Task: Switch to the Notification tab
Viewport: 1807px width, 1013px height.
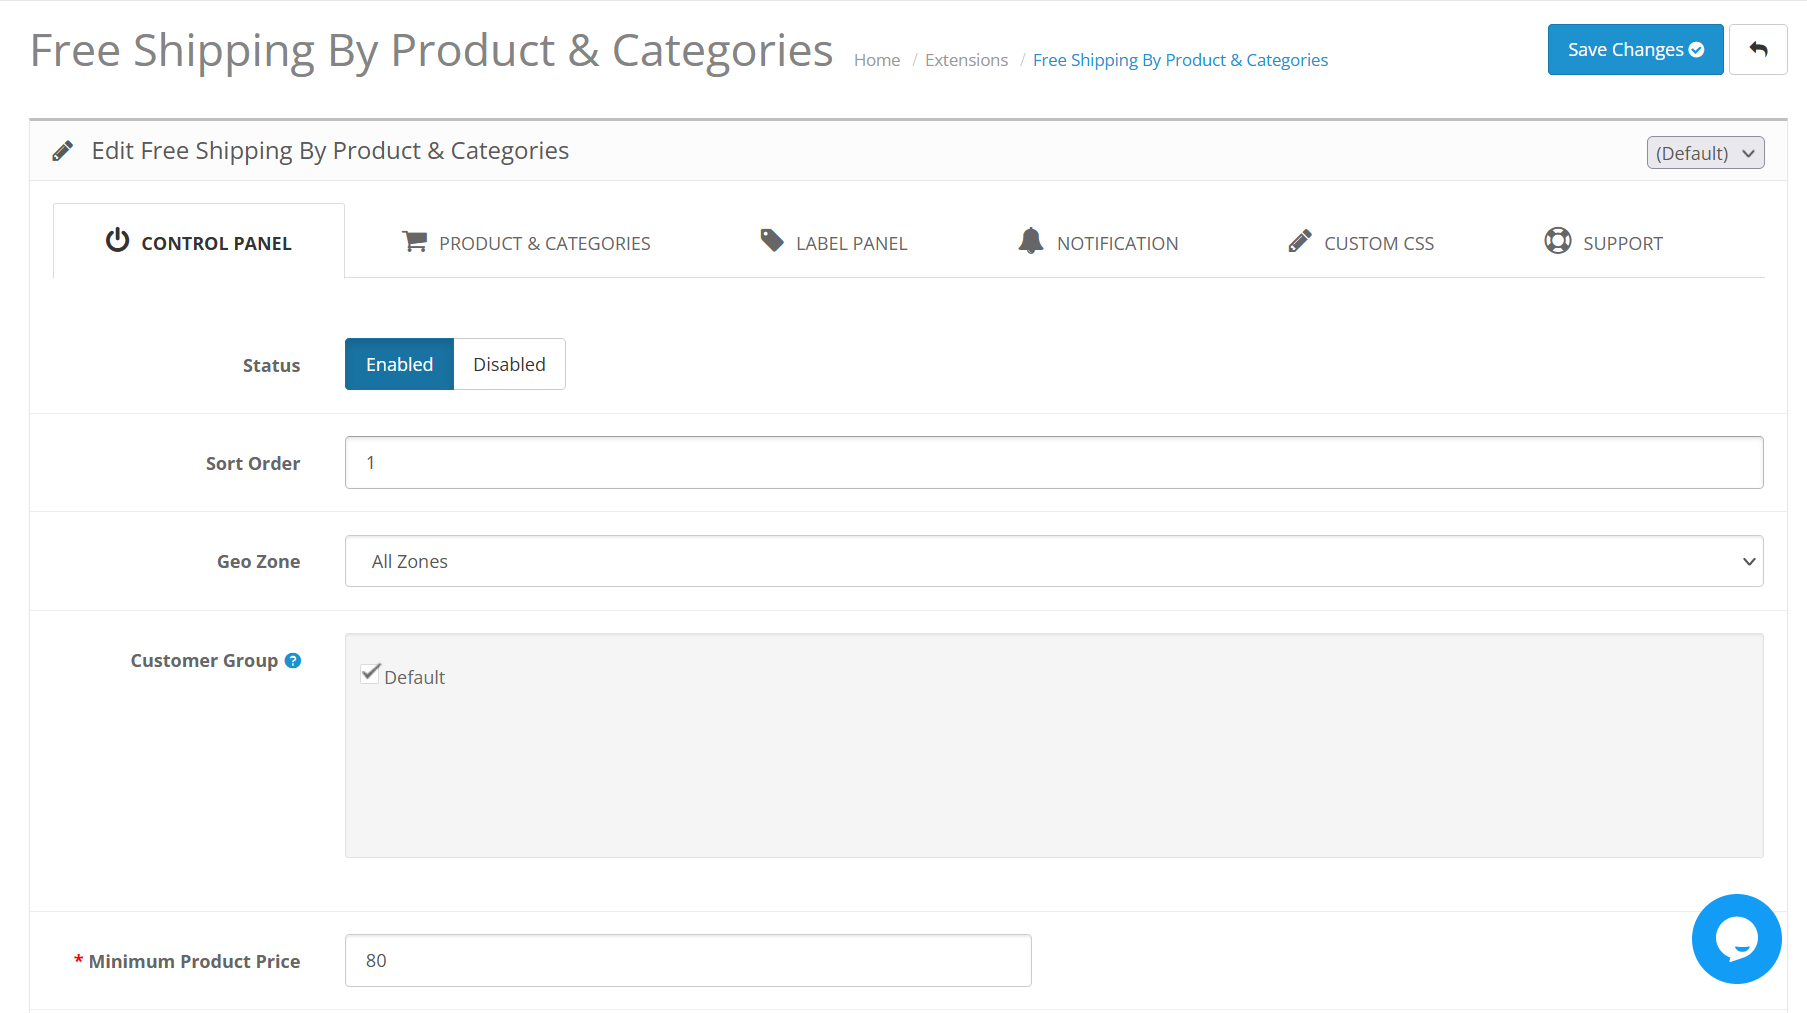Action: (1098, 242)
